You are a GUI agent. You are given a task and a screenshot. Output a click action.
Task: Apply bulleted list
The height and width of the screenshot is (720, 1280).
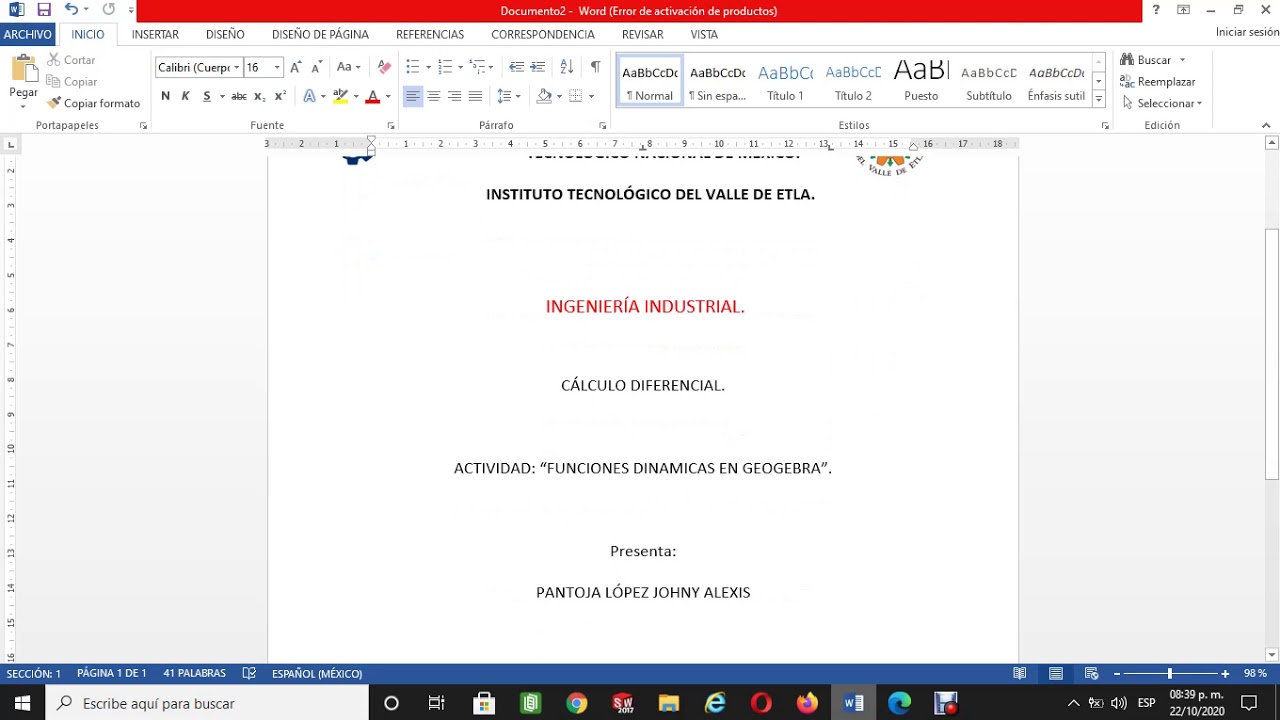413,67
